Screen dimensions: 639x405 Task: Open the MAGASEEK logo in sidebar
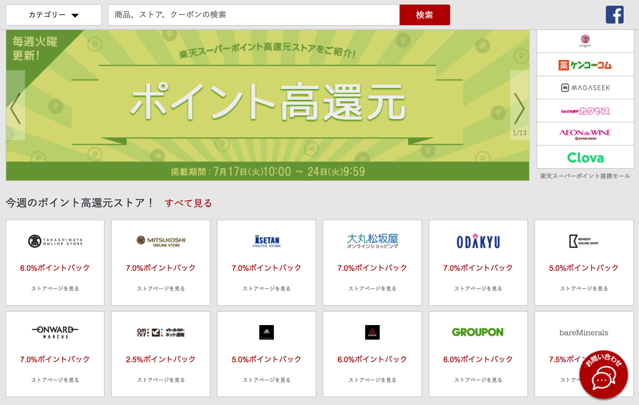pyautogui.click(x=585, y=88)
